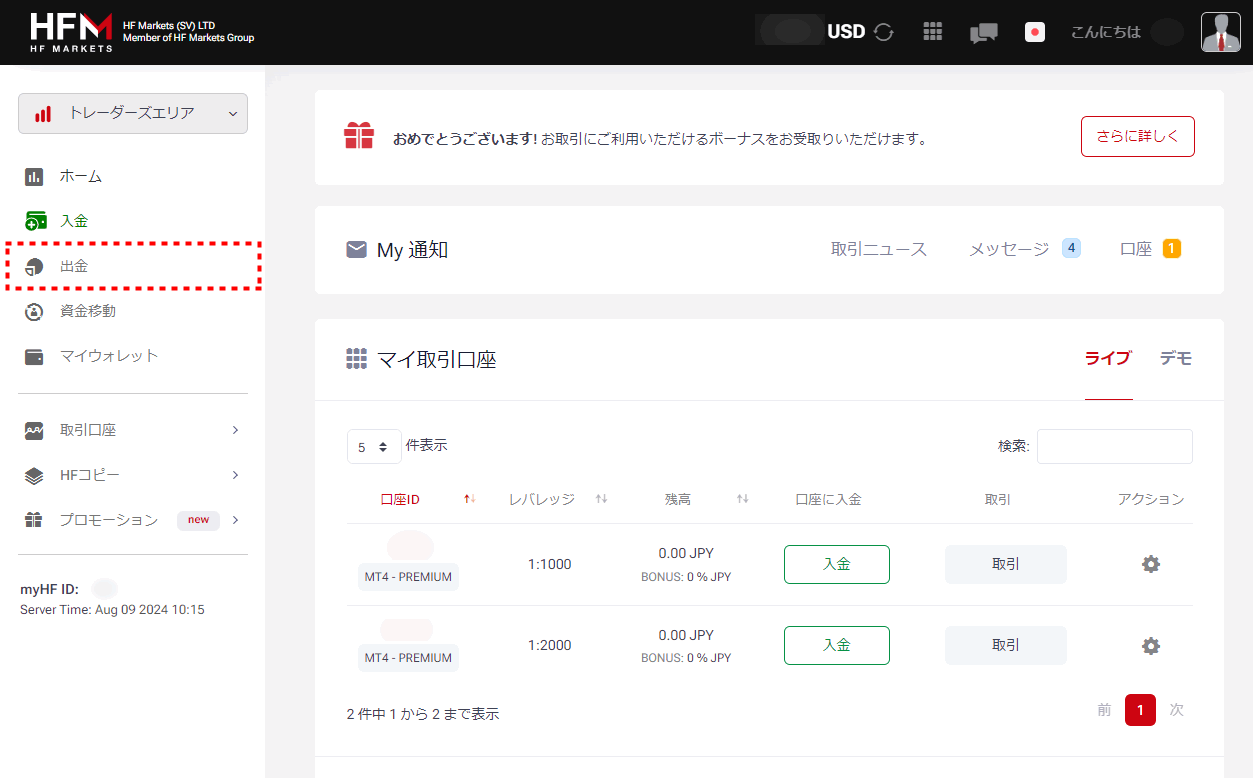1253x778 pixels.
Task: Sort by 口座ID column arrows
Action: pyautogui.click(x=469, y=499)
